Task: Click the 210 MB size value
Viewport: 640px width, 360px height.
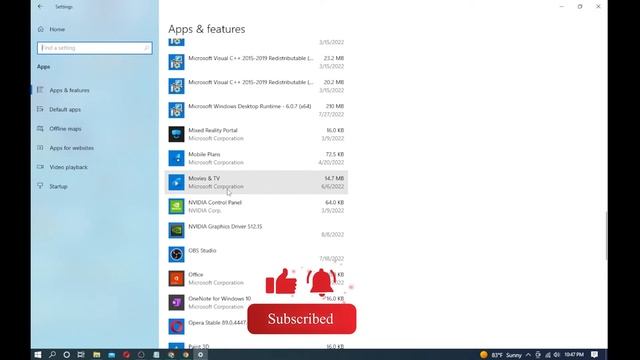Action: (x=335, y=107)
